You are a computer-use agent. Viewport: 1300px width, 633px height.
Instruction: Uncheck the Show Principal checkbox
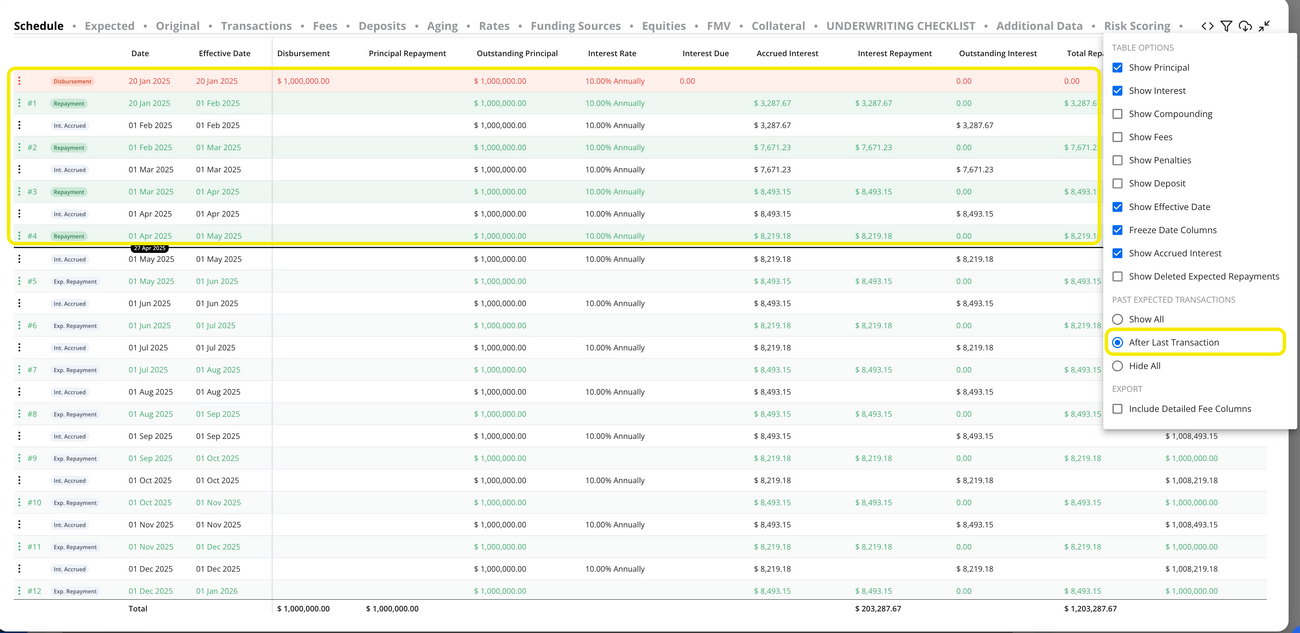(x=1118, y=68)
